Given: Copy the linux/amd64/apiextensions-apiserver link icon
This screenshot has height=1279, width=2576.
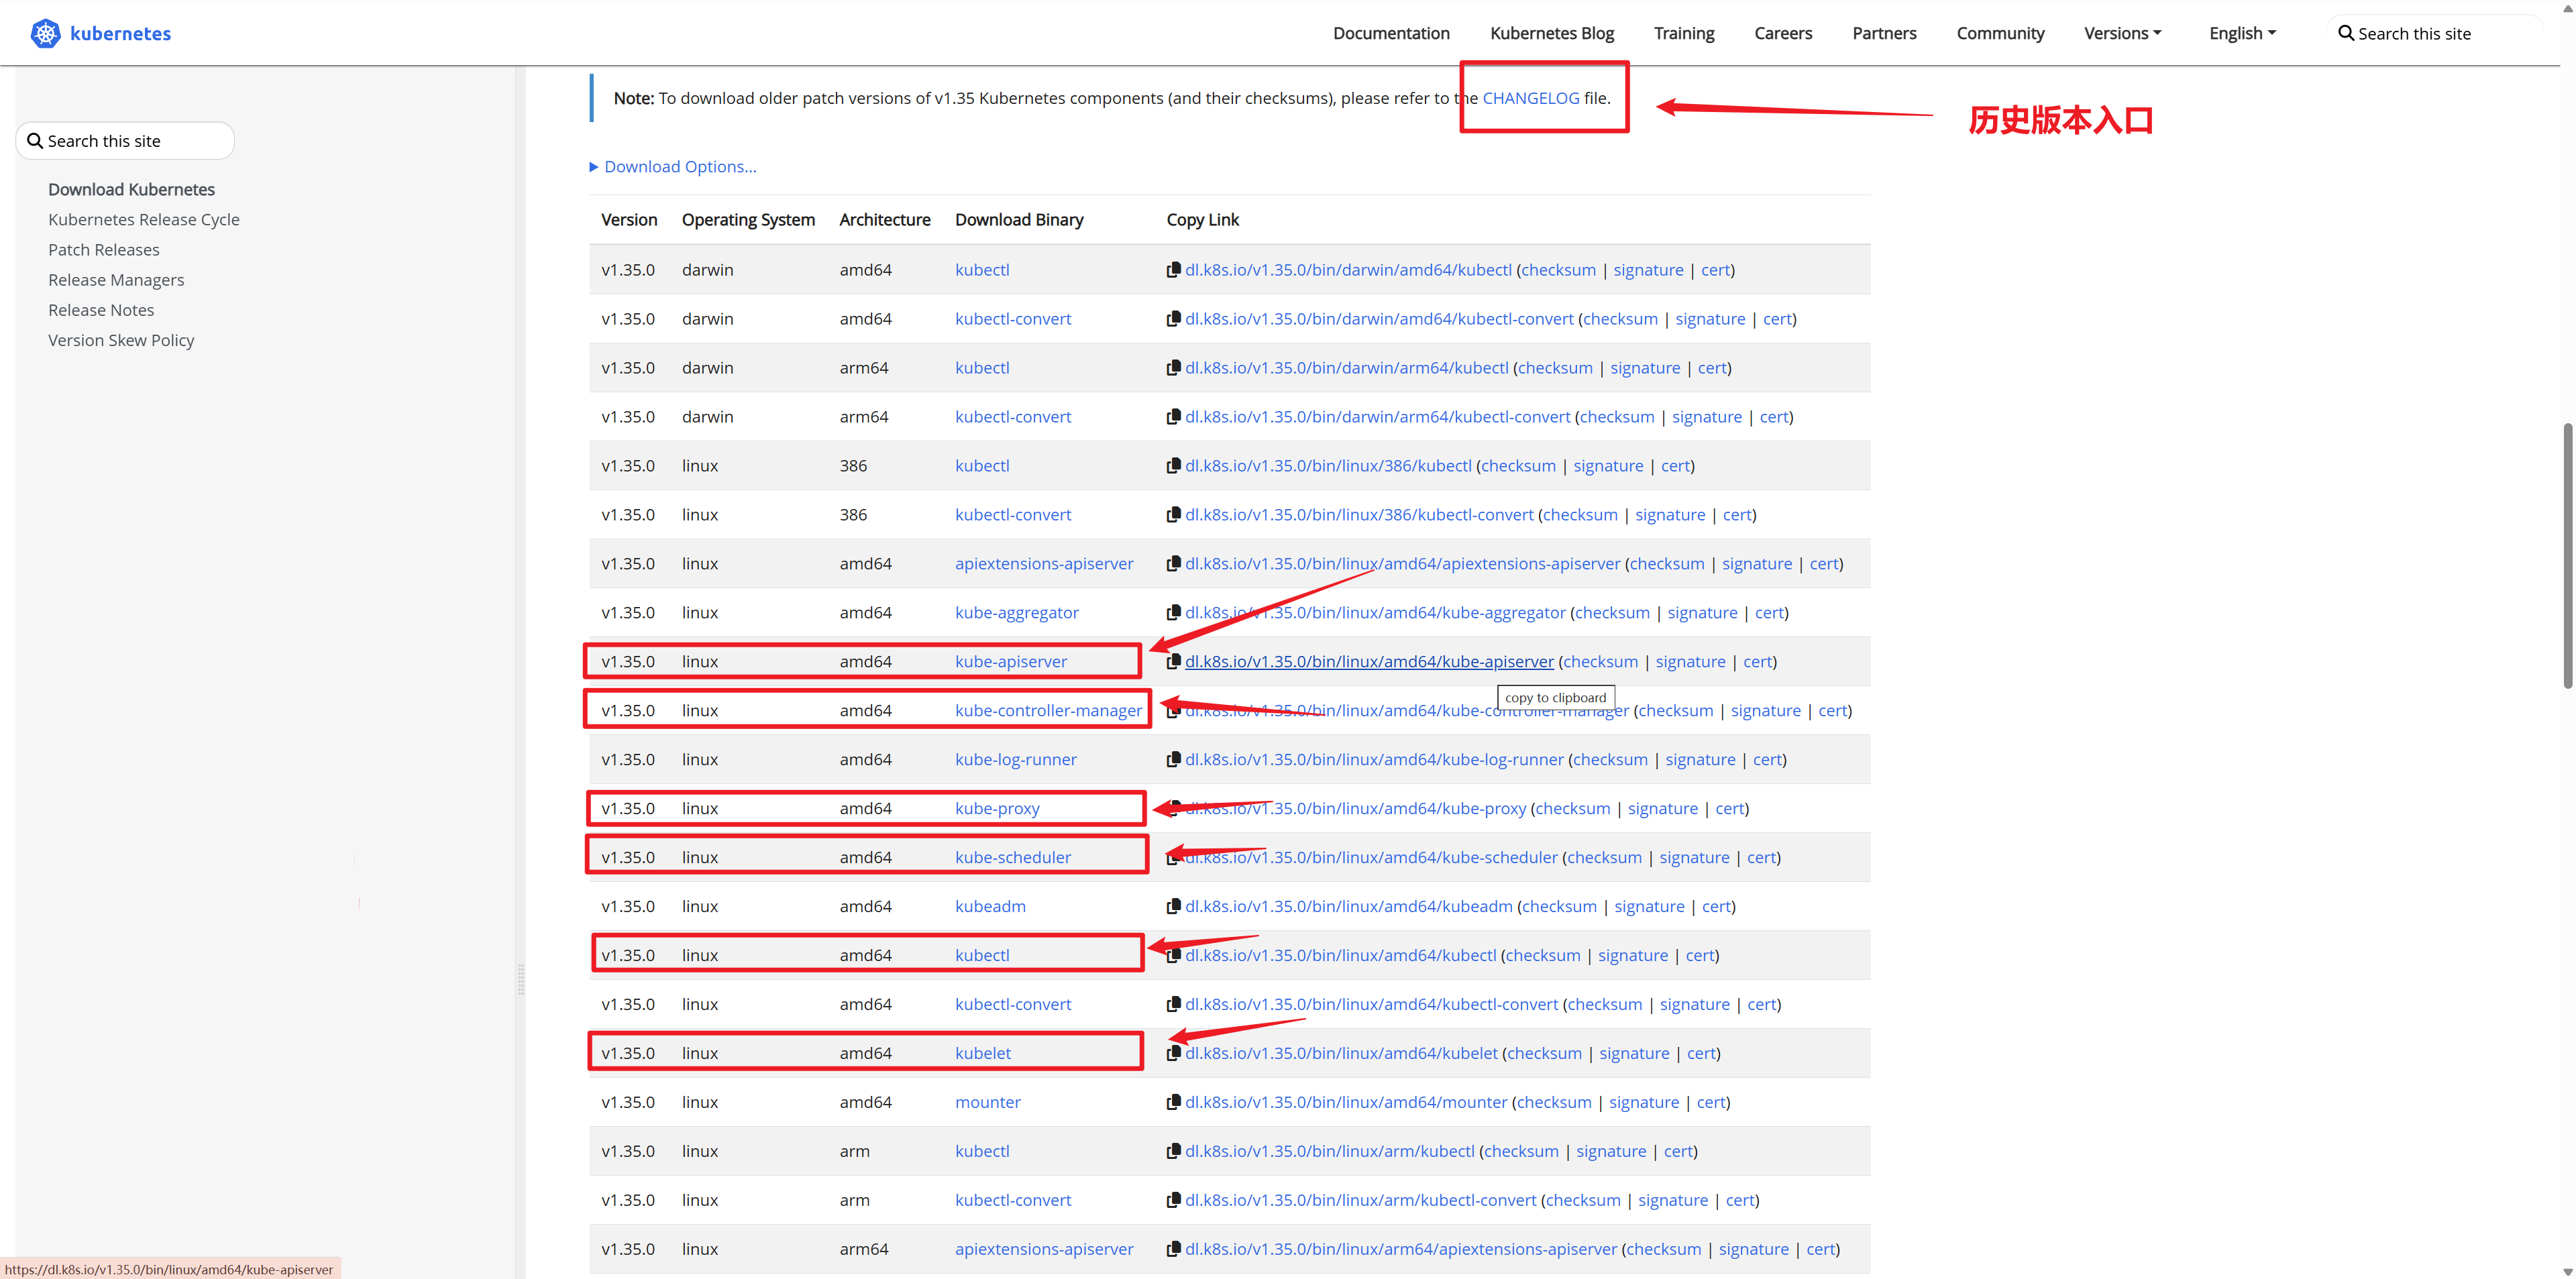Looking at the screenshot, I should (1173, 564).
